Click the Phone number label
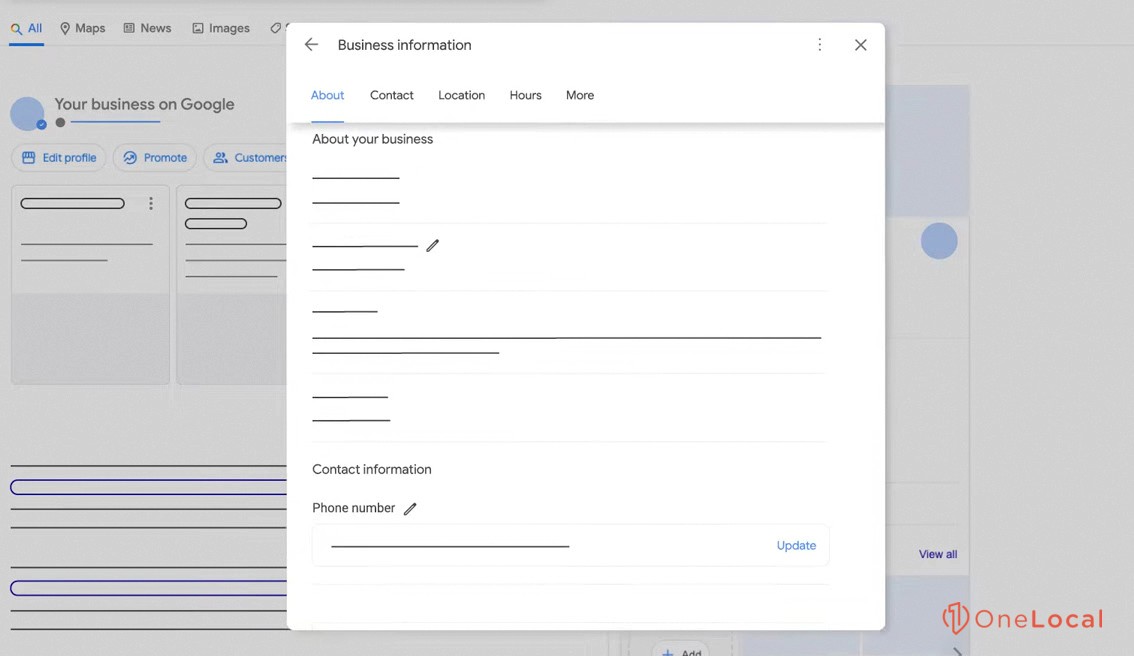 [353, 508]
